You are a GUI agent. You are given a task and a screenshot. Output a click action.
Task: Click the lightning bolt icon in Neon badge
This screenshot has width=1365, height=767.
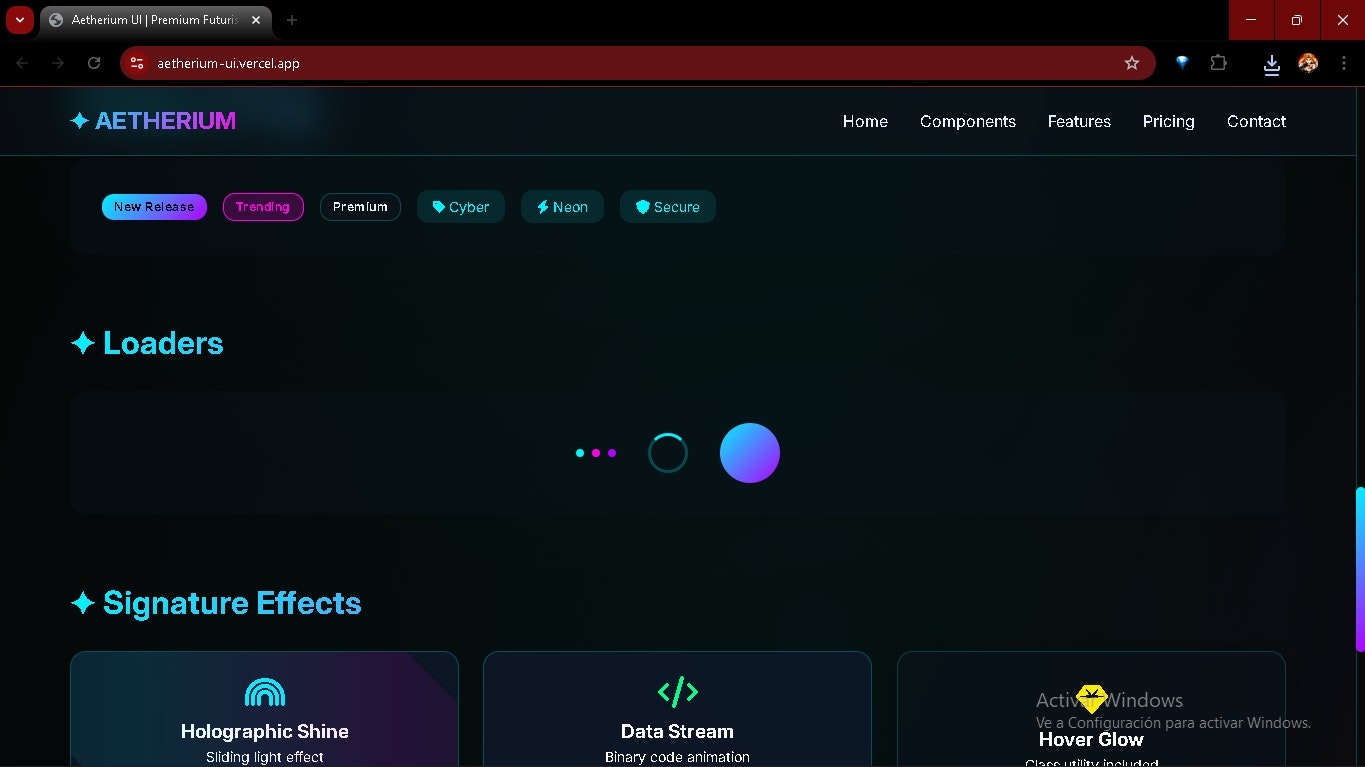543,207
